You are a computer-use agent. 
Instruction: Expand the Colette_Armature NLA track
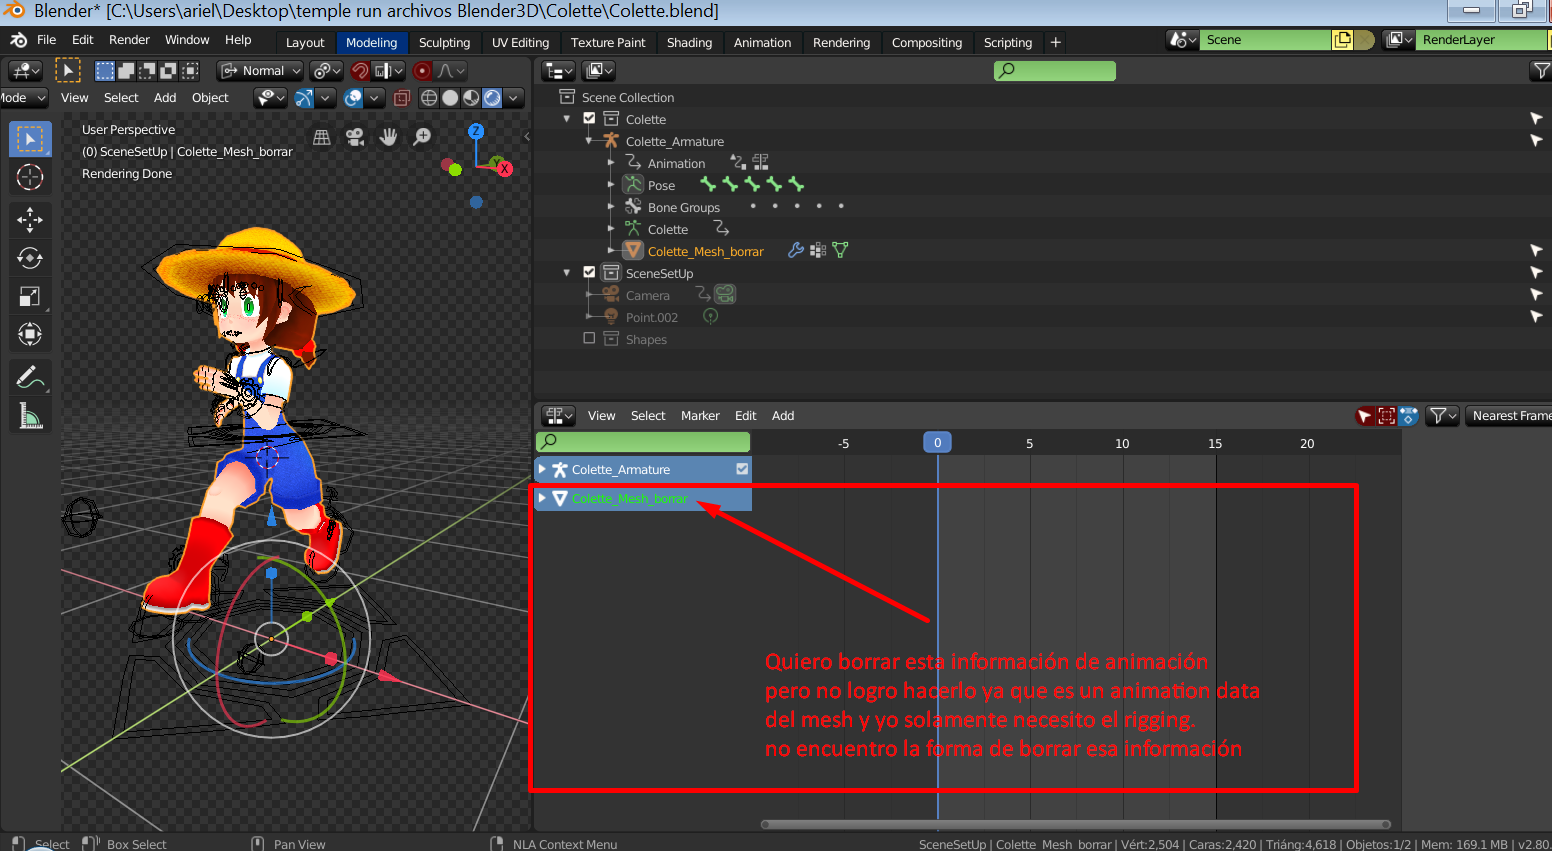[542, 469]
